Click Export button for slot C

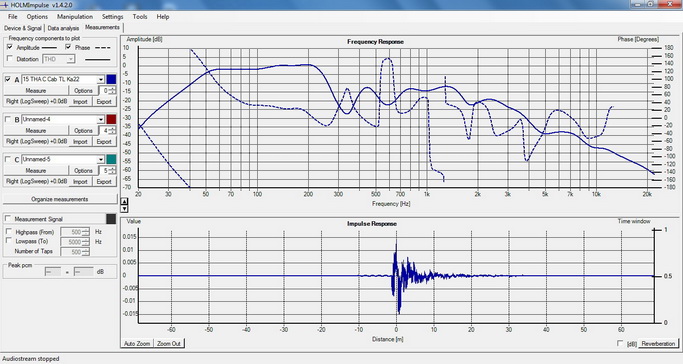[x=104, y=182]
